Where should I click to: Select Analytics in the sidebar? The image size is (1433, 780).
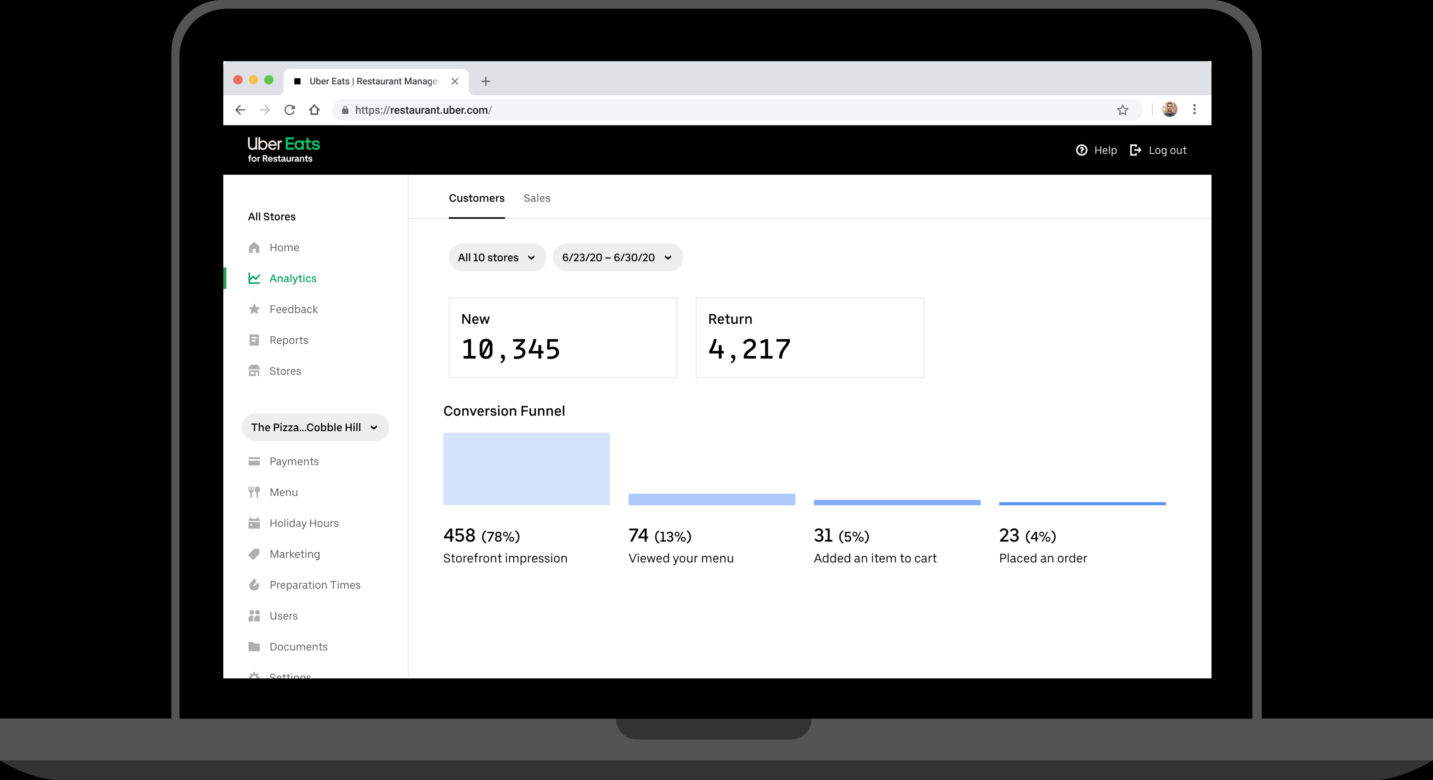pyautogui.click(x=293, y=278)
